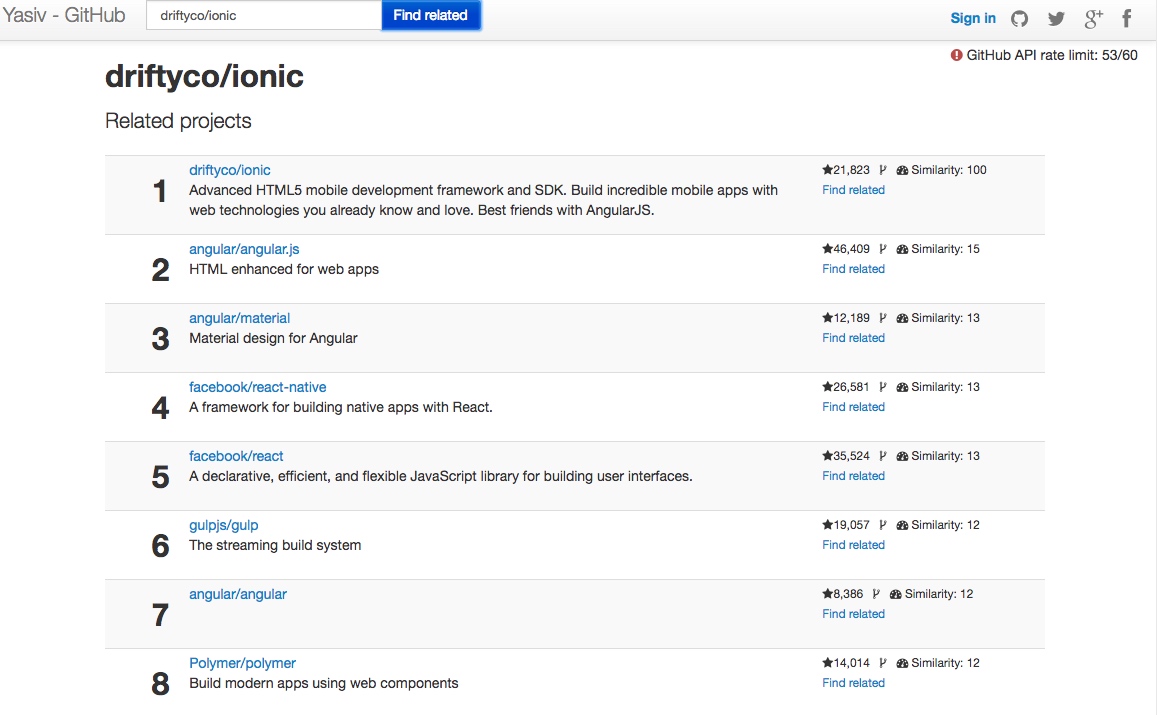Click the similarity gauge icon for Polymer/polymer

902,663
